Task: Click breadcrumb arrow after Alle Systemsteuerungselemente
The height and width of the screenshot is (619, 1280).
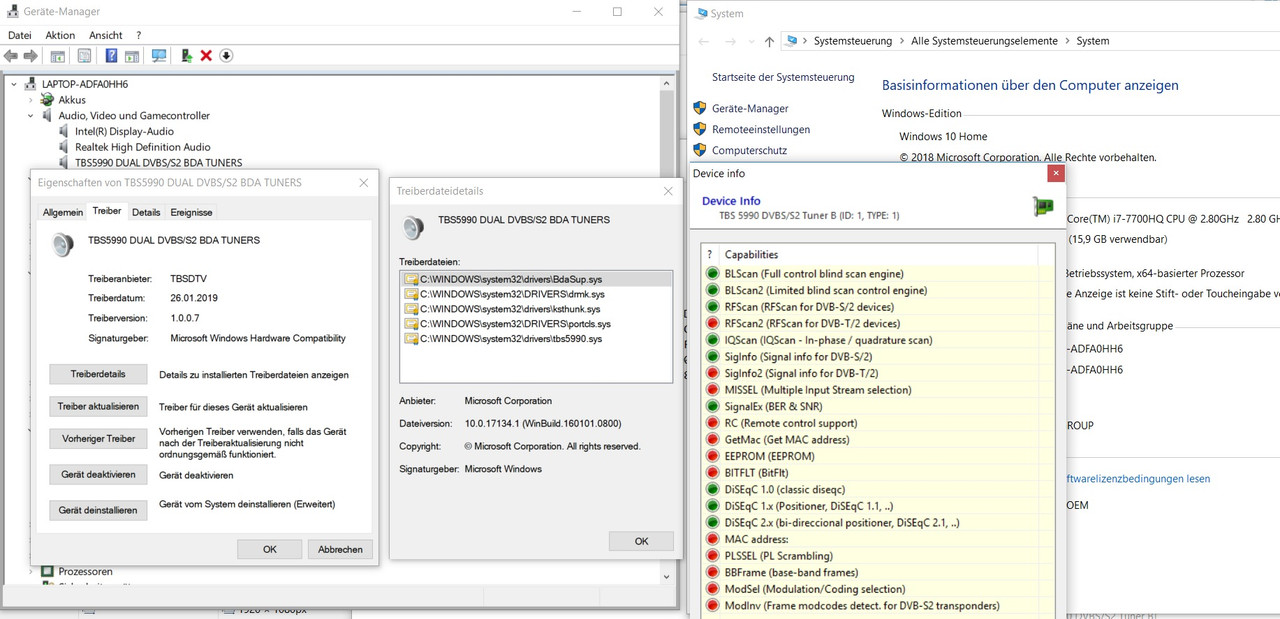Action: pos(1067,41)
